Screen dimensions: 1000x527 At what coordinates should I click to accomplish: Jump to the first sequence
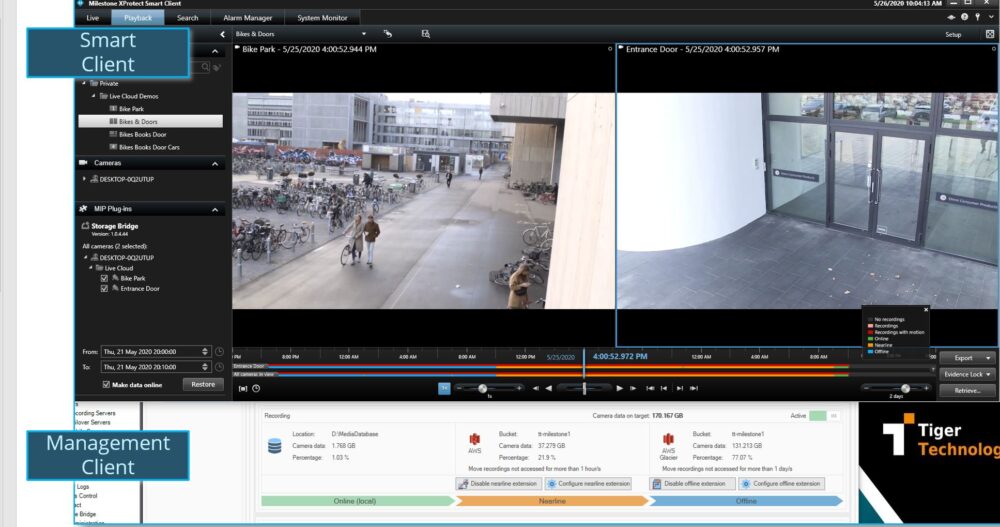650,388
